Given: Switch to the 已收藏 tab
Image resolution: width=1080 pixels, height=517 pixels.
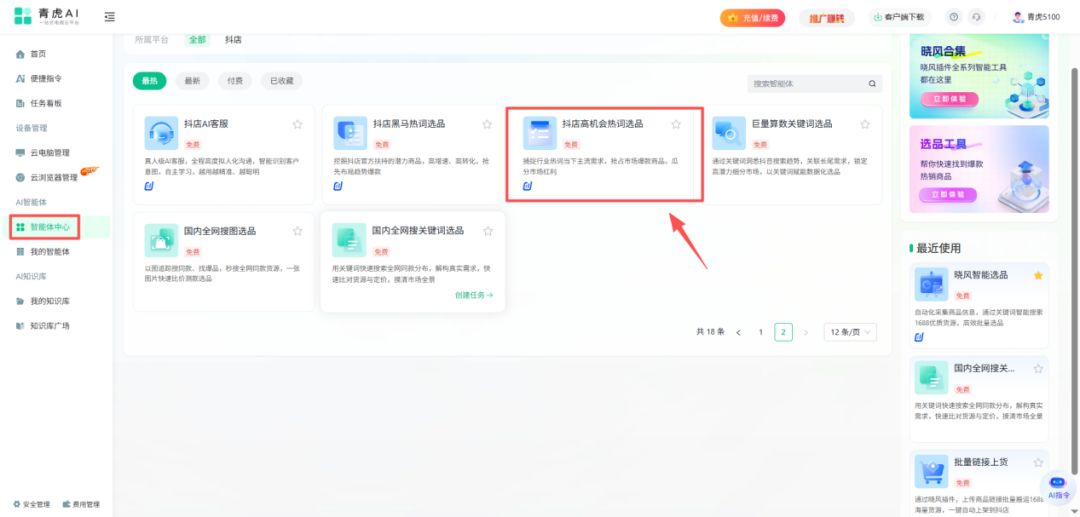Looking at the screenshot, I should [282, 81].
